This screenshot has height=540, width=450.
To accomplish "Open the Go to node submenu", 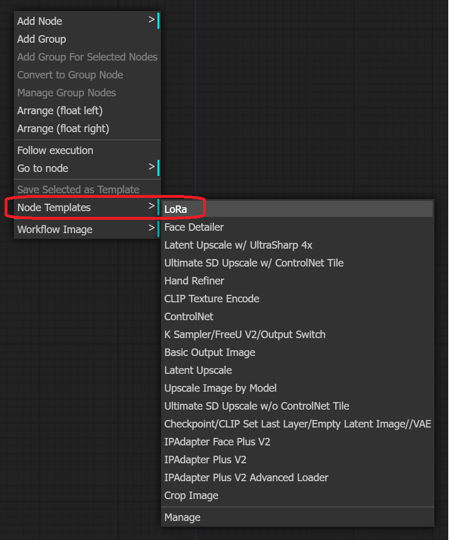I will [87, 168].
